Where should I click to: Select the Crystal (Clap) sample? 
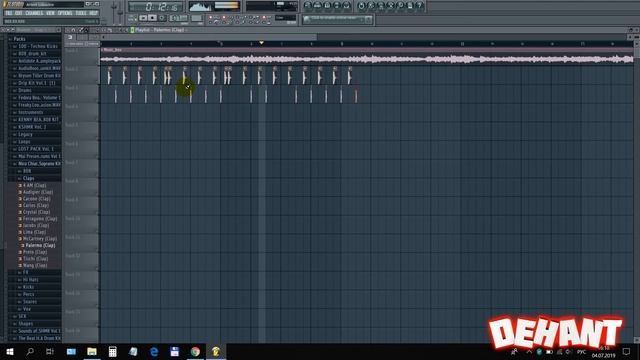tap(36, 212)
